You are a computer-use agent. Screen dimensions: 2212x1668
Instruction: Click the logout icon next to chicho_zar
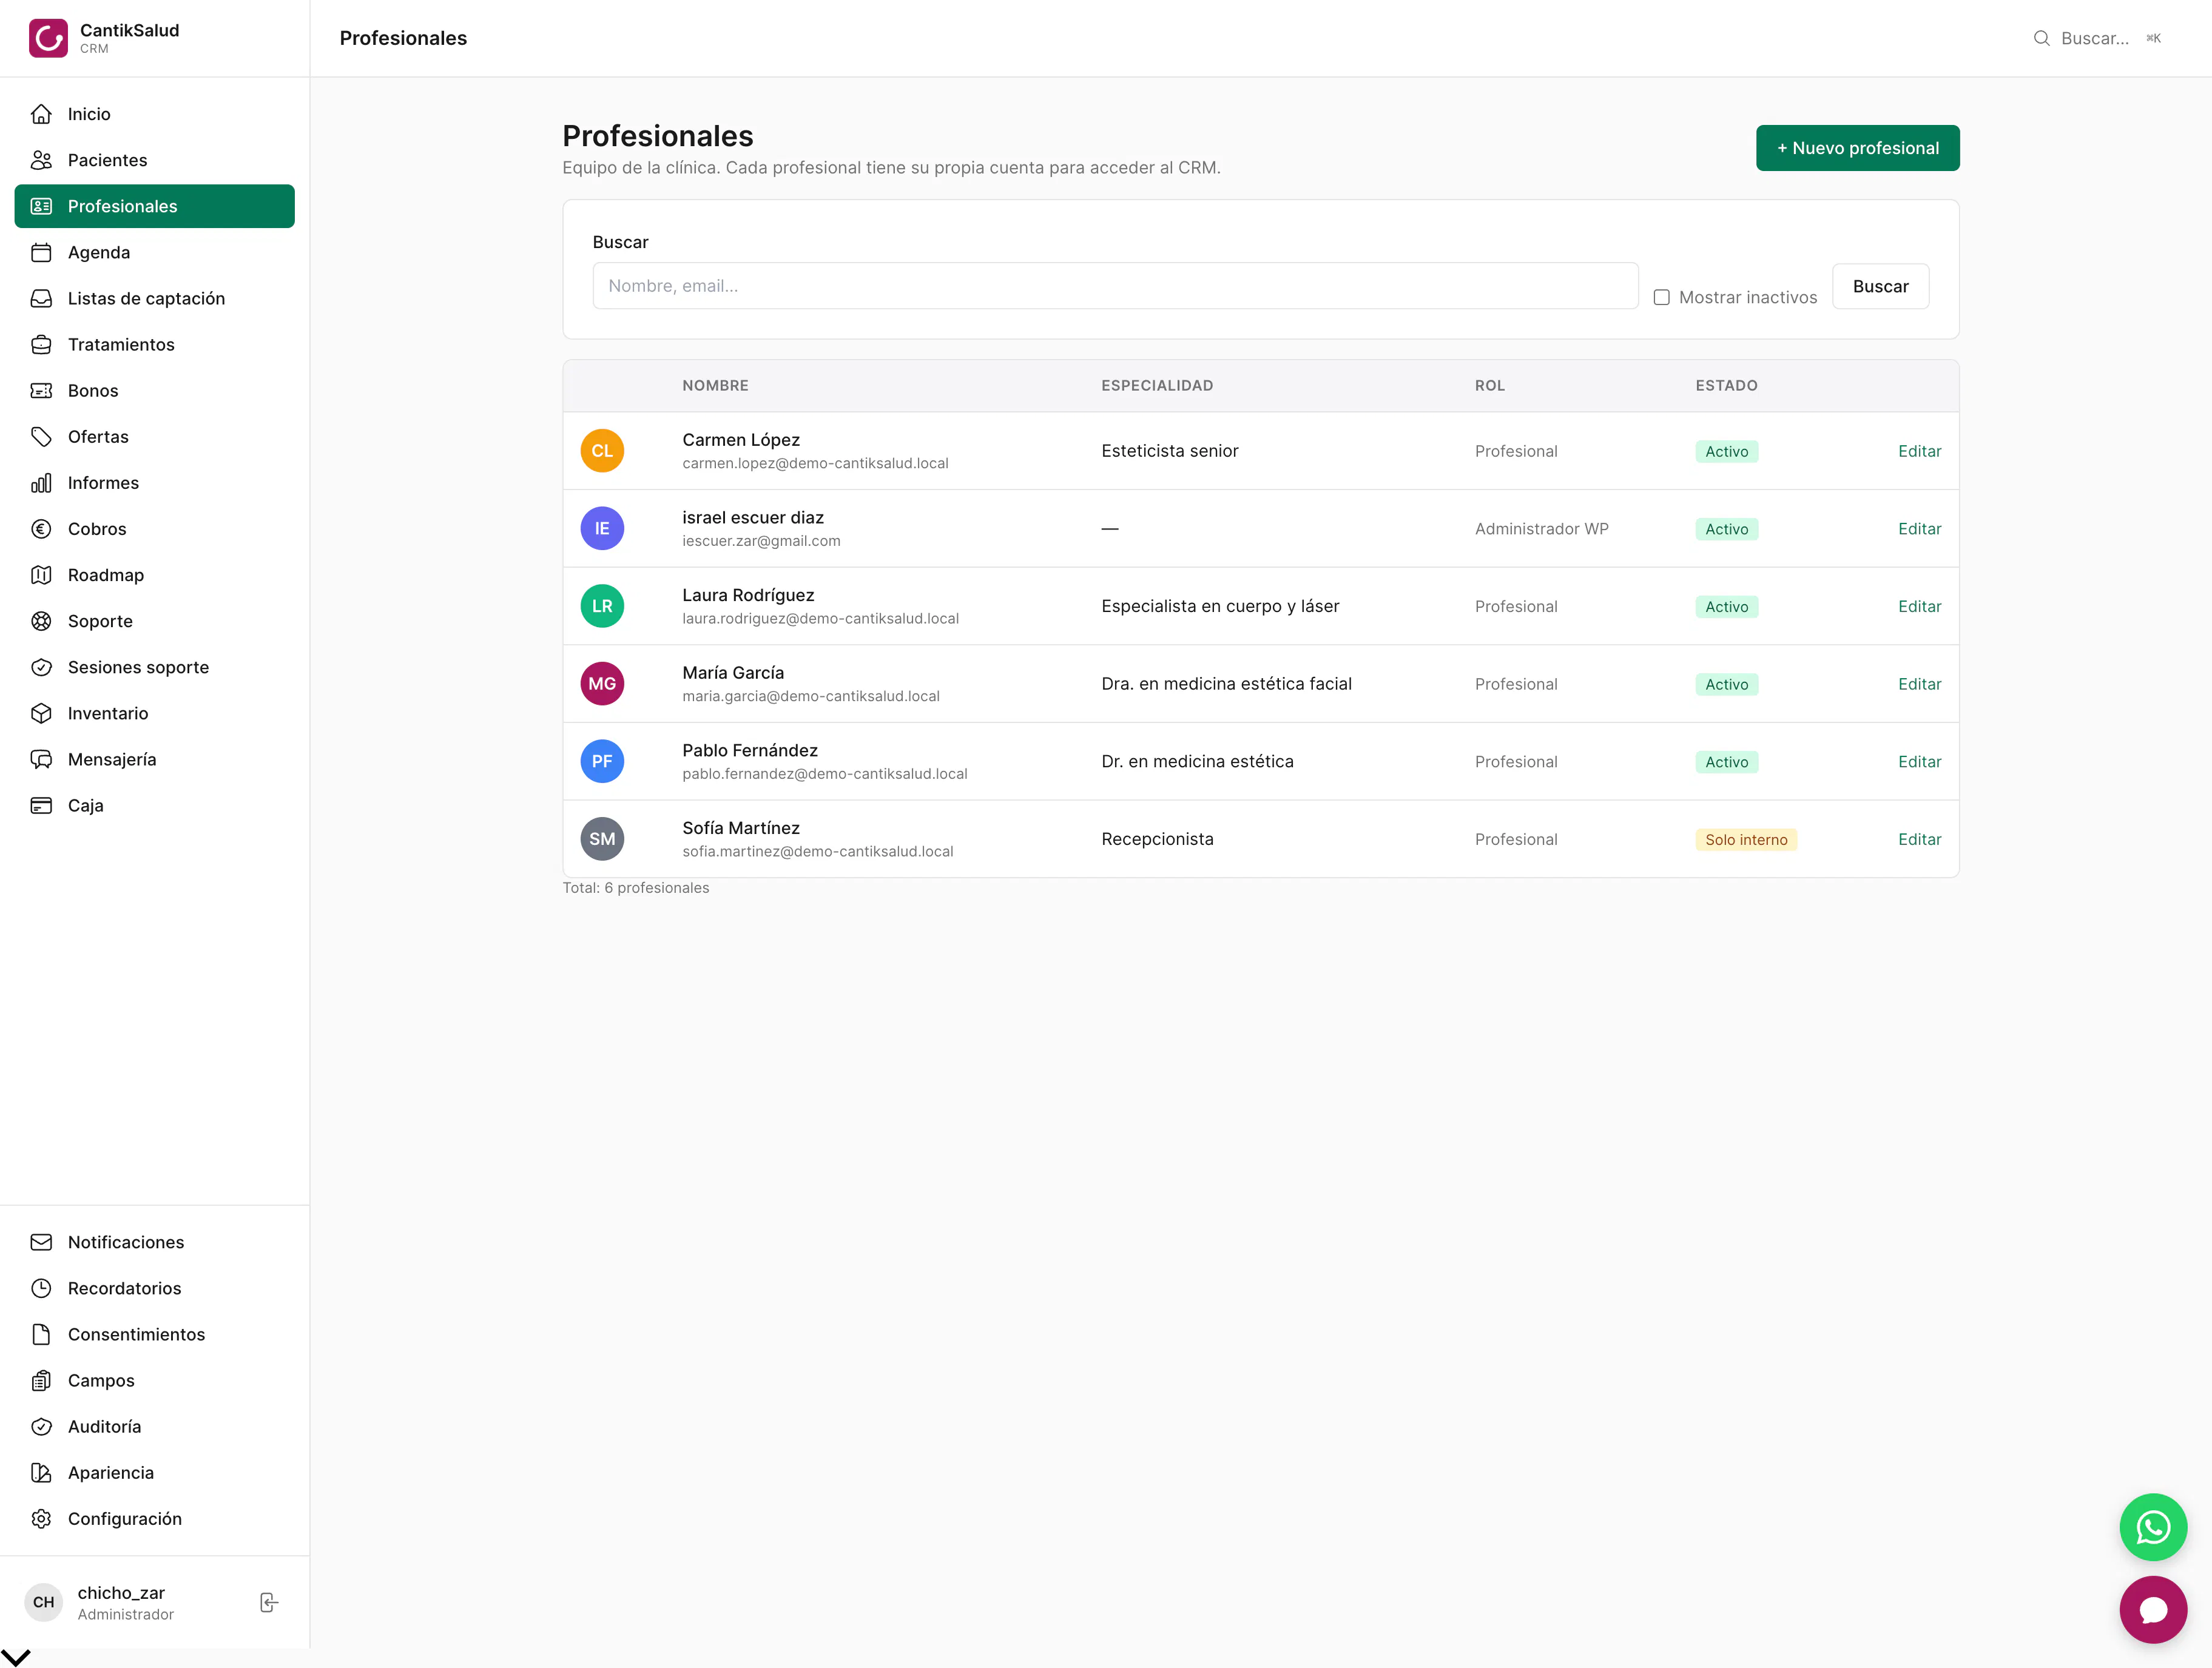tap(269, 1602)
